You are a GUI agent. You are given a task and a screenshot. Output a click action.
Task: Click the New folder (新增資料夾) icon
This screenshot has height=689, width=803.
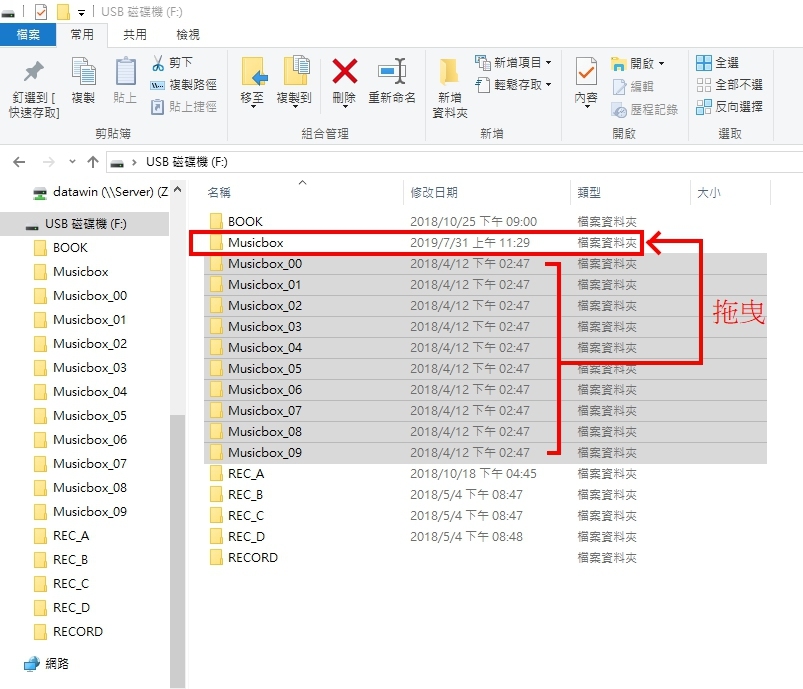point(449,71)
